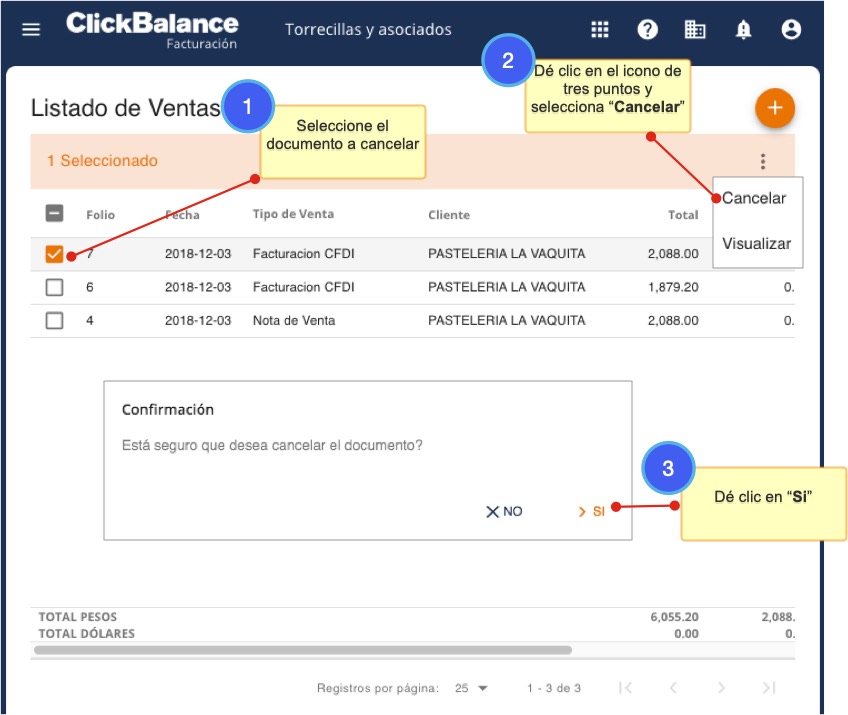Confirm cancellation by clicking SI
The width and height of the screenshot is (848, 715).
point(592,511)
